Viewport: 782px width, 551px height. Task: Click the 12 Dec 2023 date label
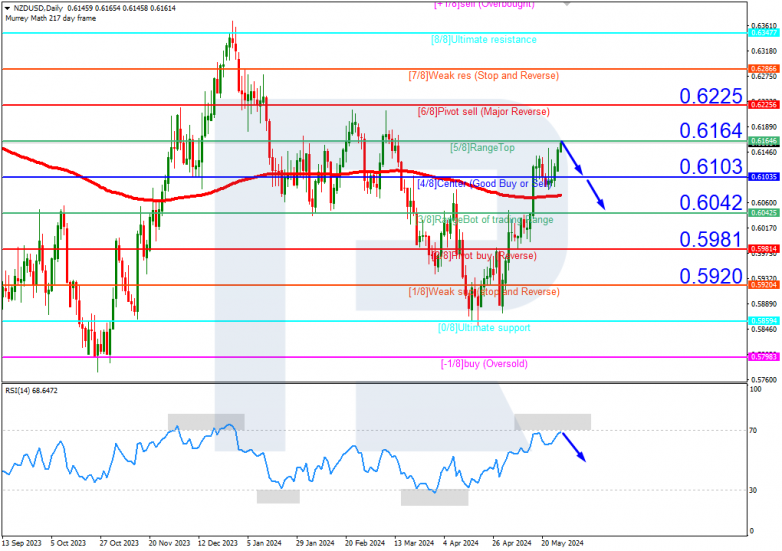(218, 543)
